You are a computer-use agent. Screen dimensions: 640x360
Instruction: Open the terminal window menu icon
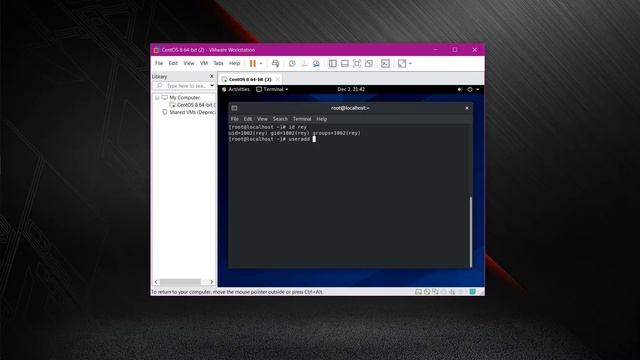[x=234, y=108]
